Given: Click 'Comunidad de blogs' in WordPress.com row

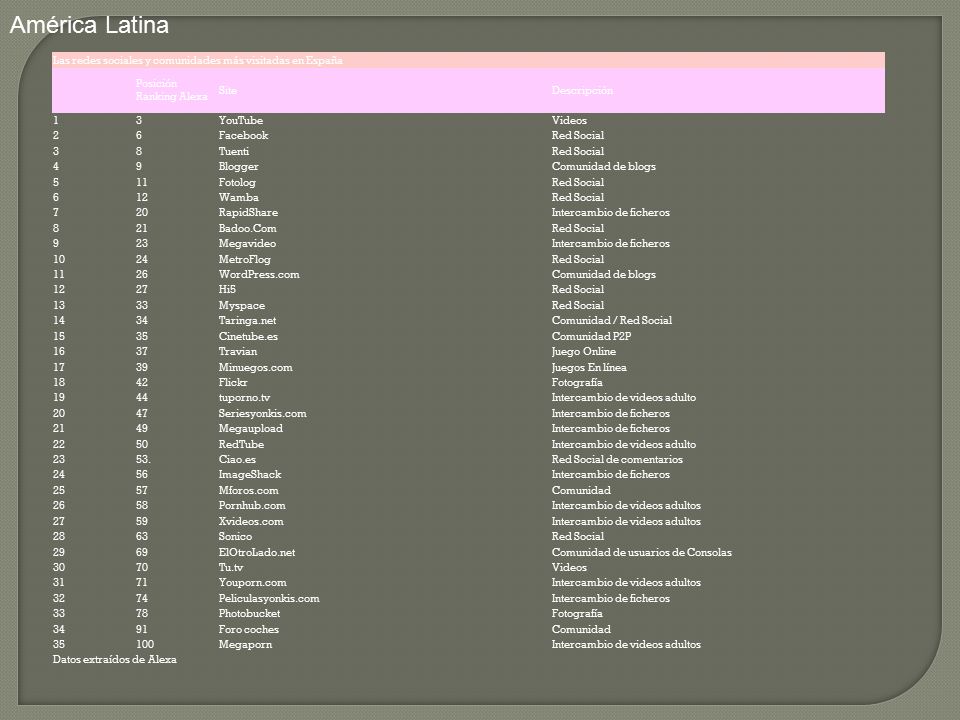Looking at the screenshot, I should click(603, 274).
